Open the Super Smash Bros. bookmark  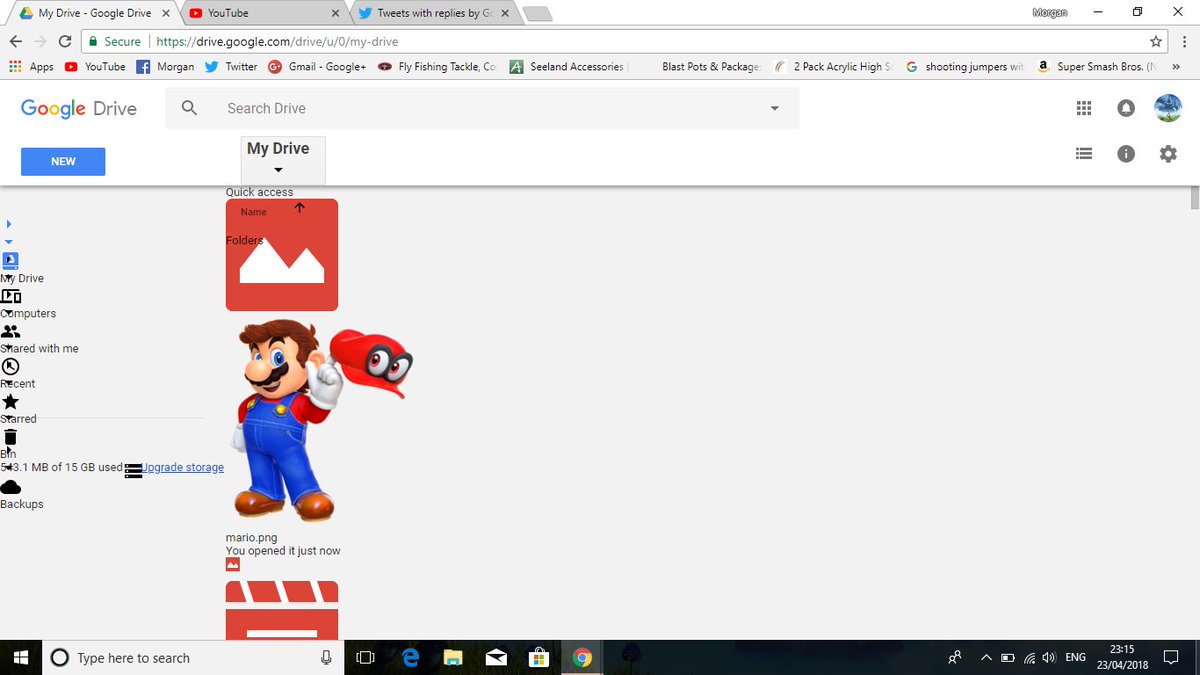[x=1097, y=67]
